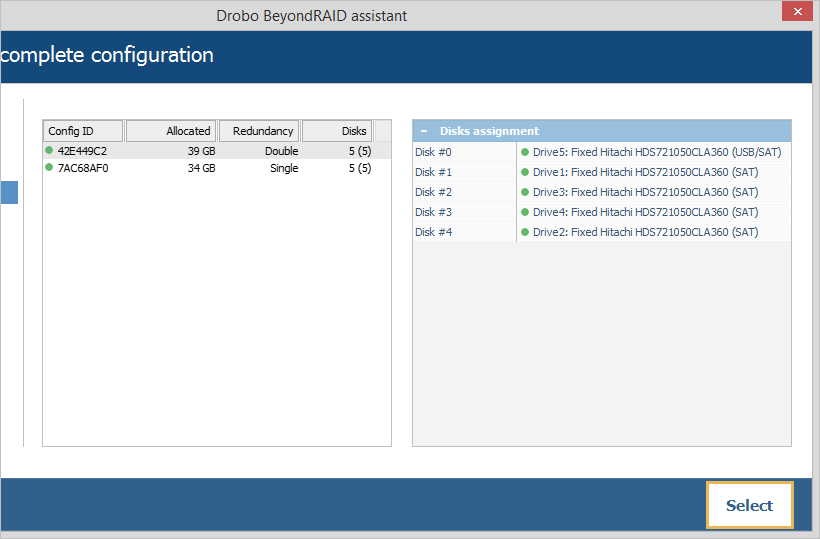
Task: Click green status icon next to Drive5
Action: point(525,152)
